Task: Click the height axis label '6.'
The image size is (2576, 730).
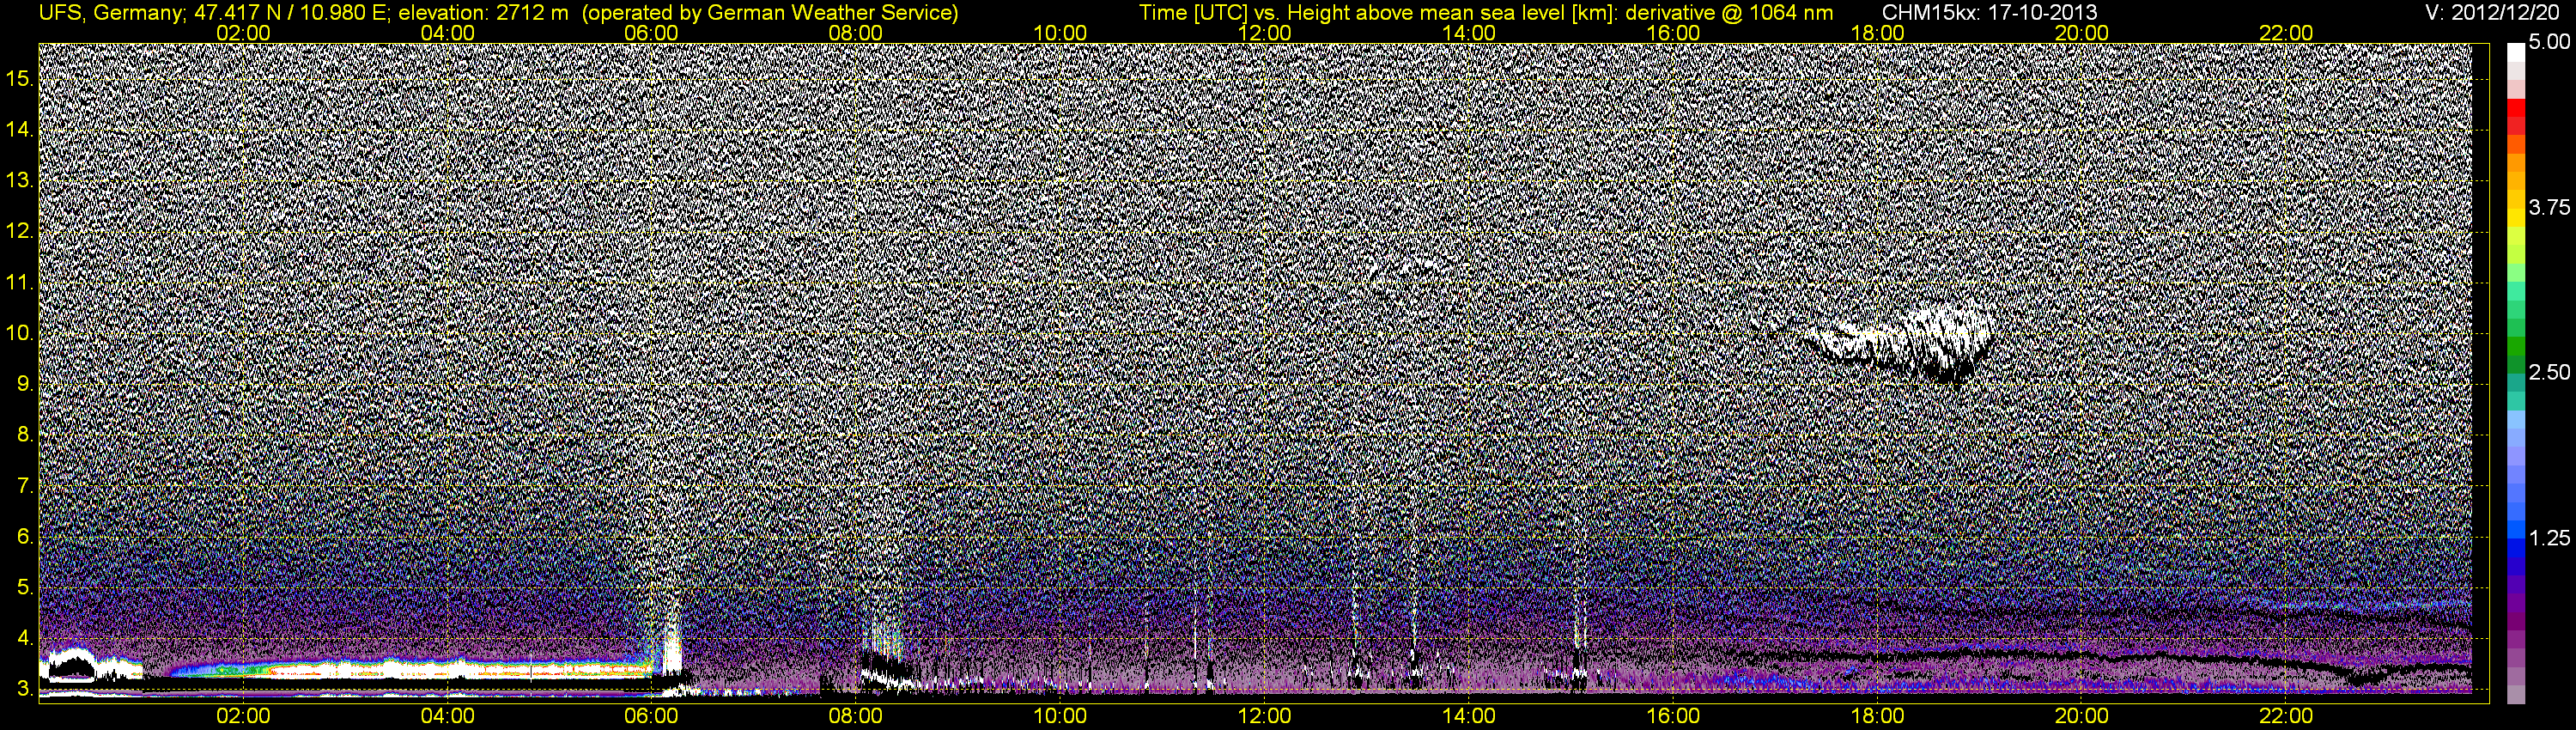Action: [25, 537]
